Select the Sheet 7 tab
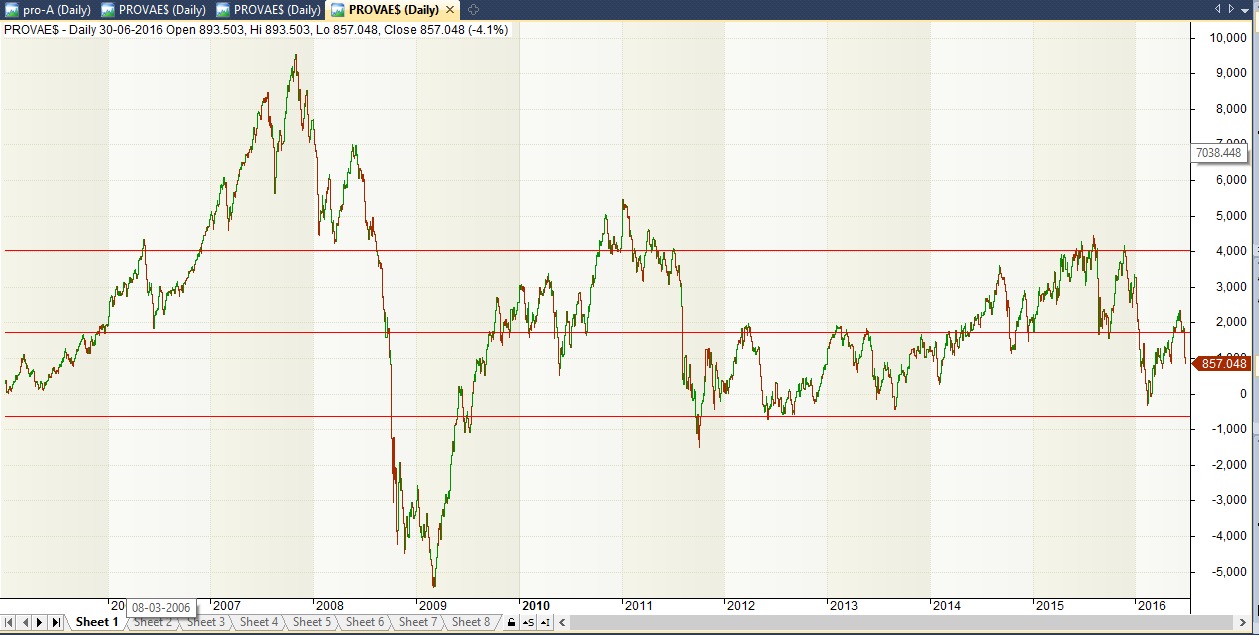 pyautogui.click(x=418, y=622)
